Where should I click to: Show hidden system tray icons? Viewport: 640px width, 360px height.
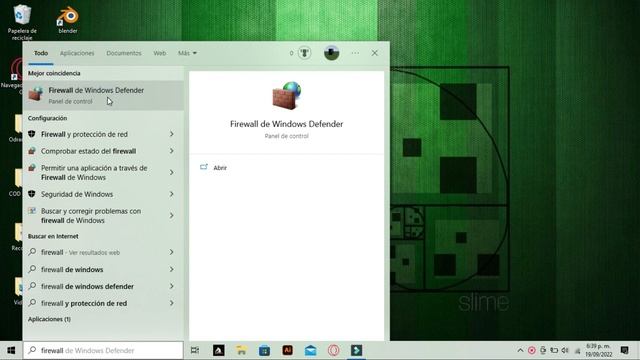point(520,350)
